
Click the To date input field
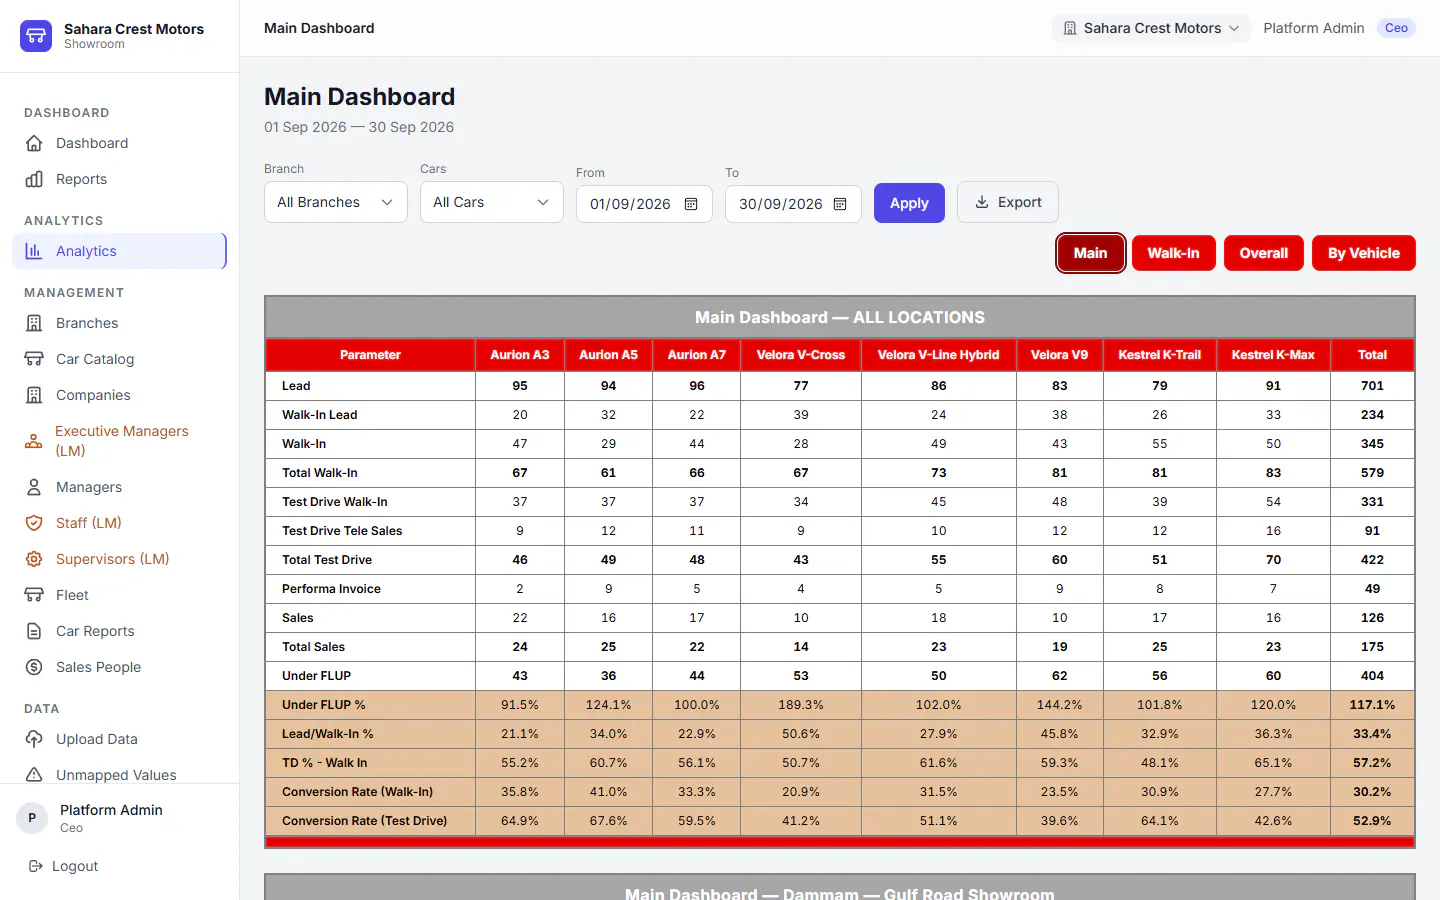(793, 204)
